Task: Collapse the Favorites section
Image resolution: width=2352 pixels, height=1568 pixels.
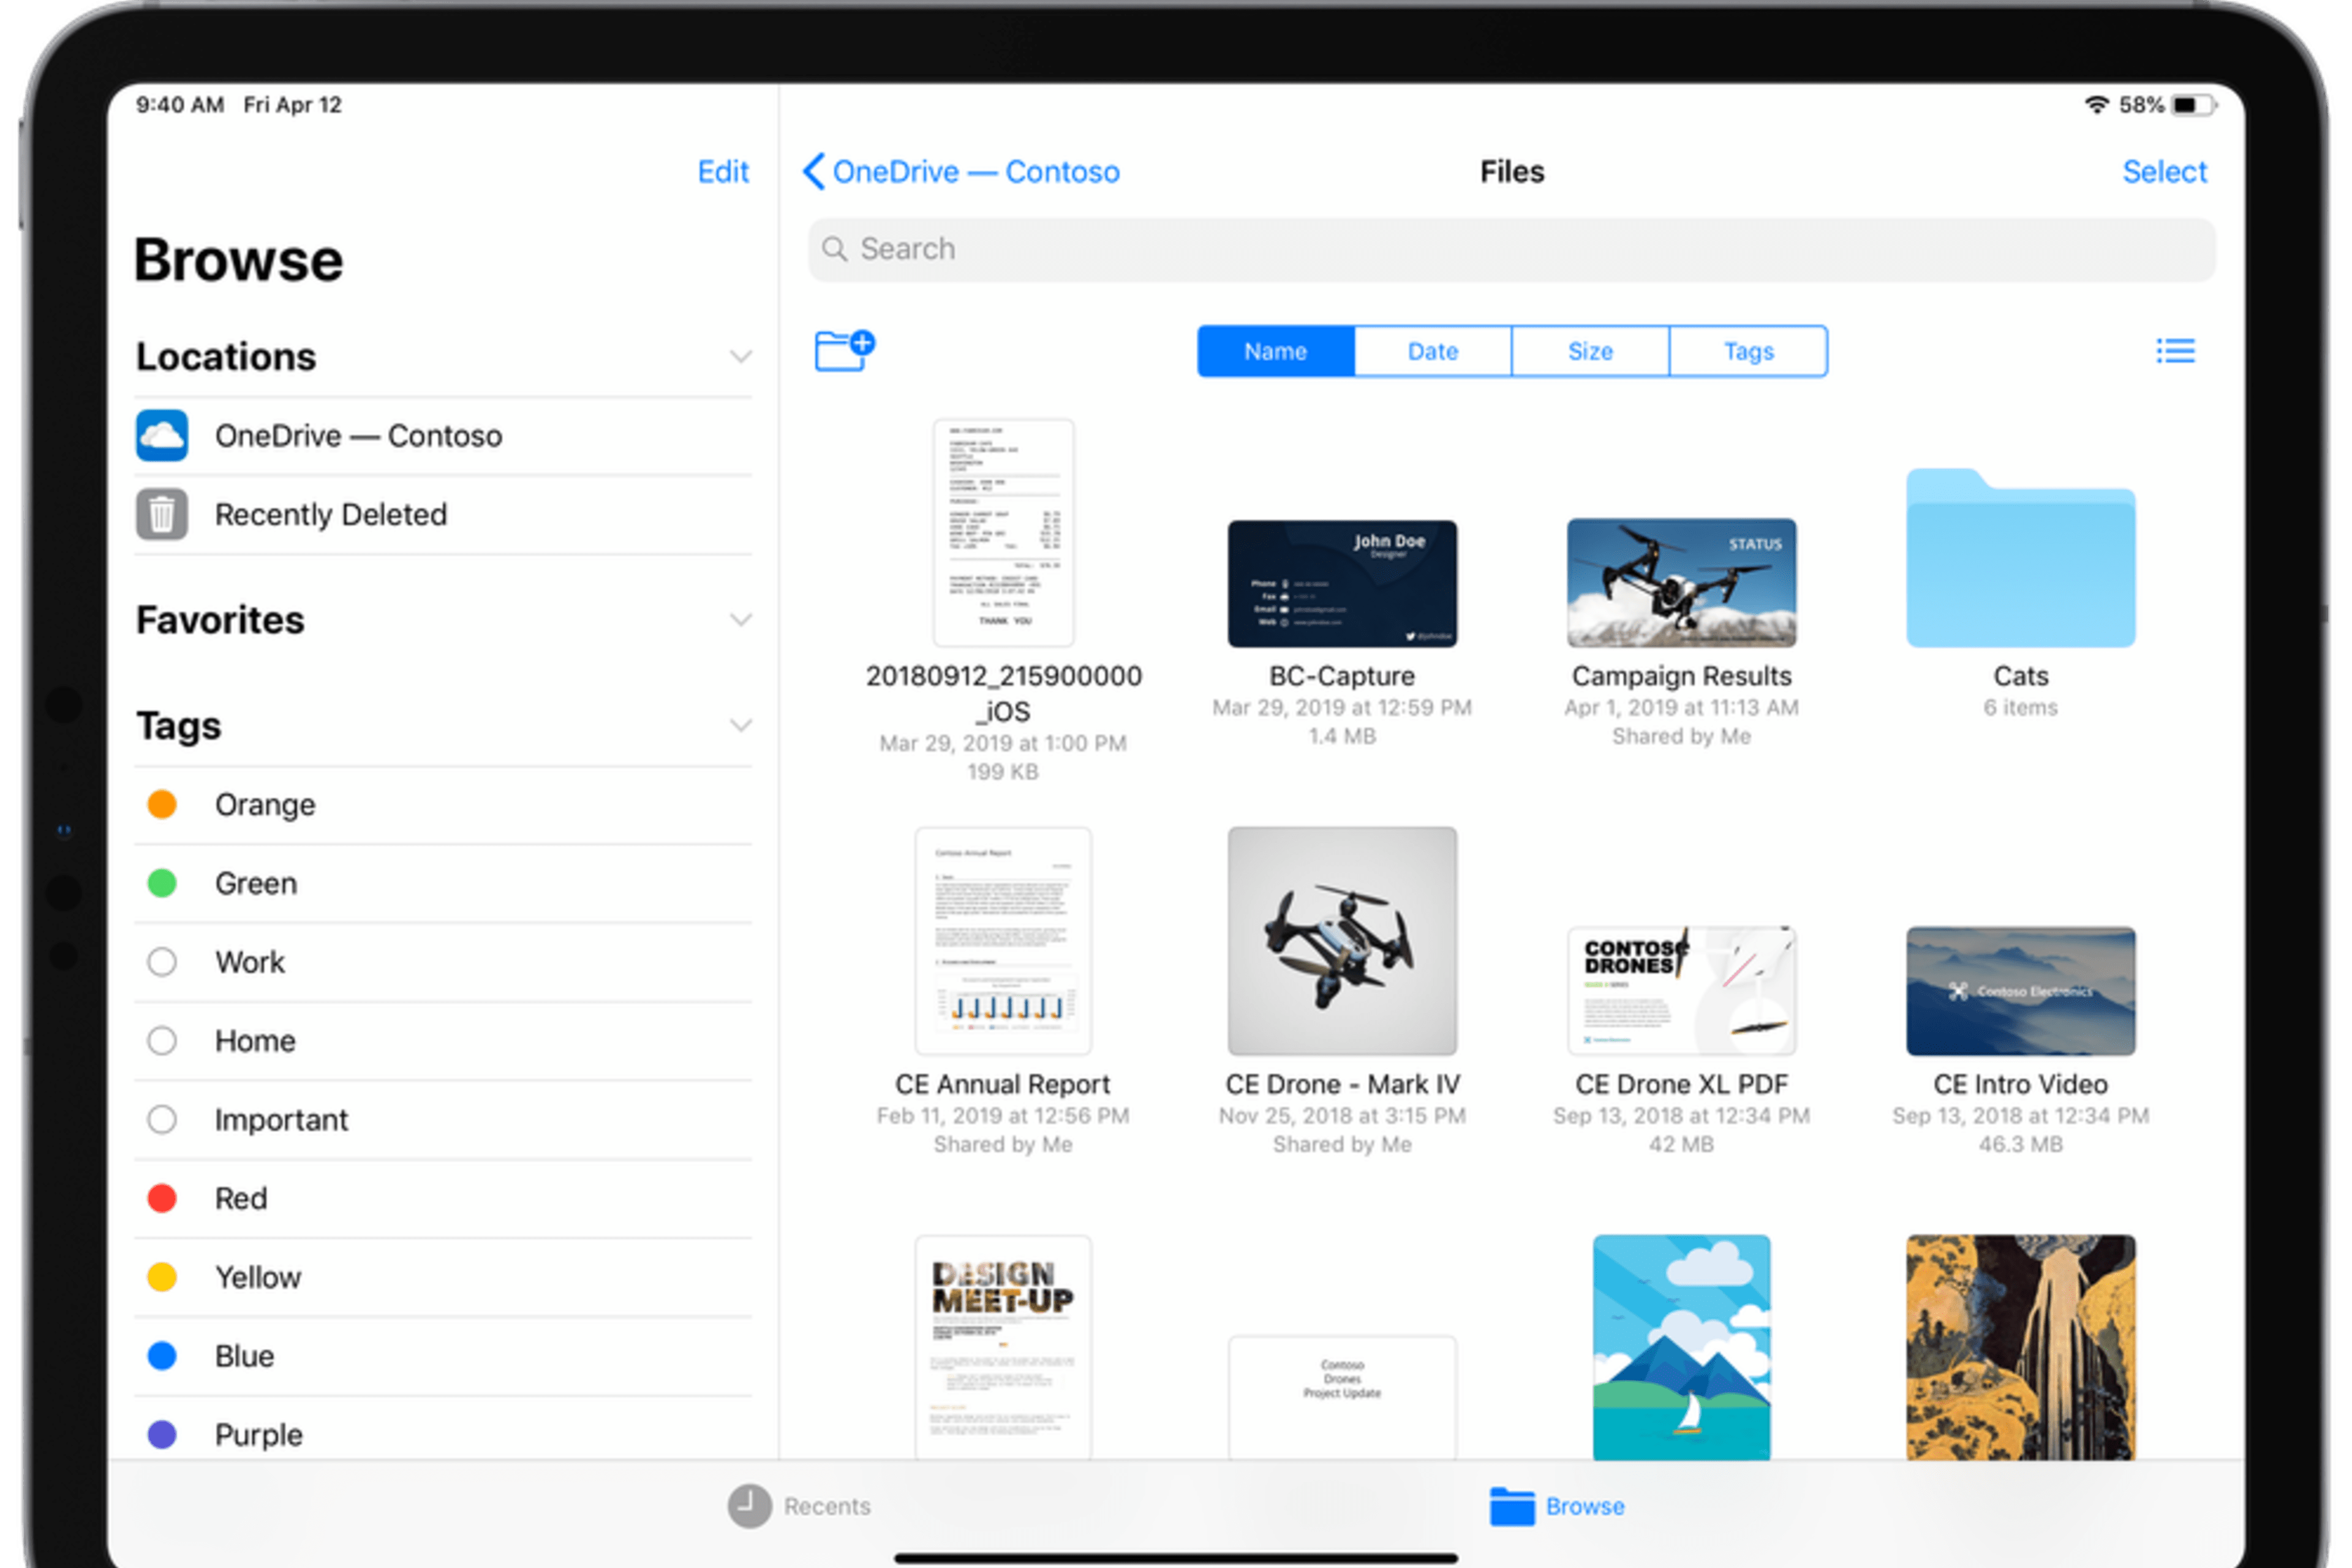Action: click(740, 620)
